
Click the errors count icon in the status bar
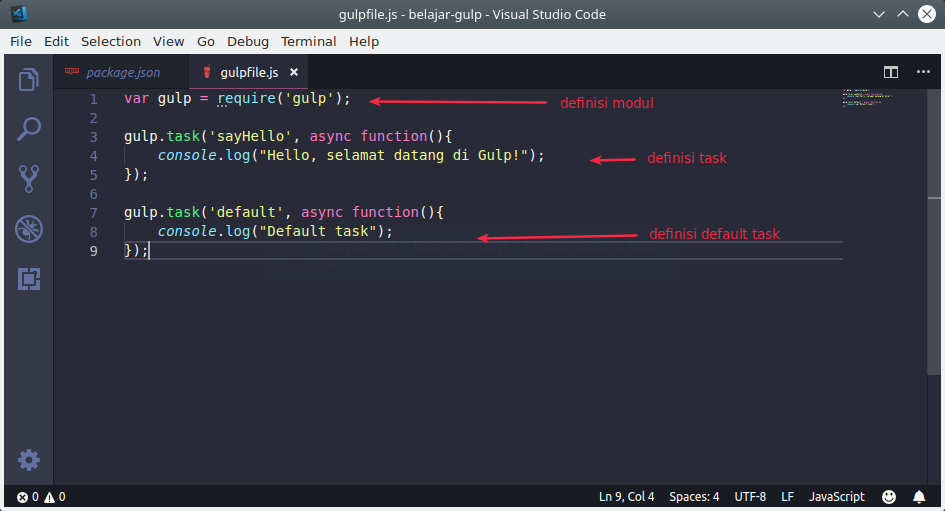tap(22, 497)
